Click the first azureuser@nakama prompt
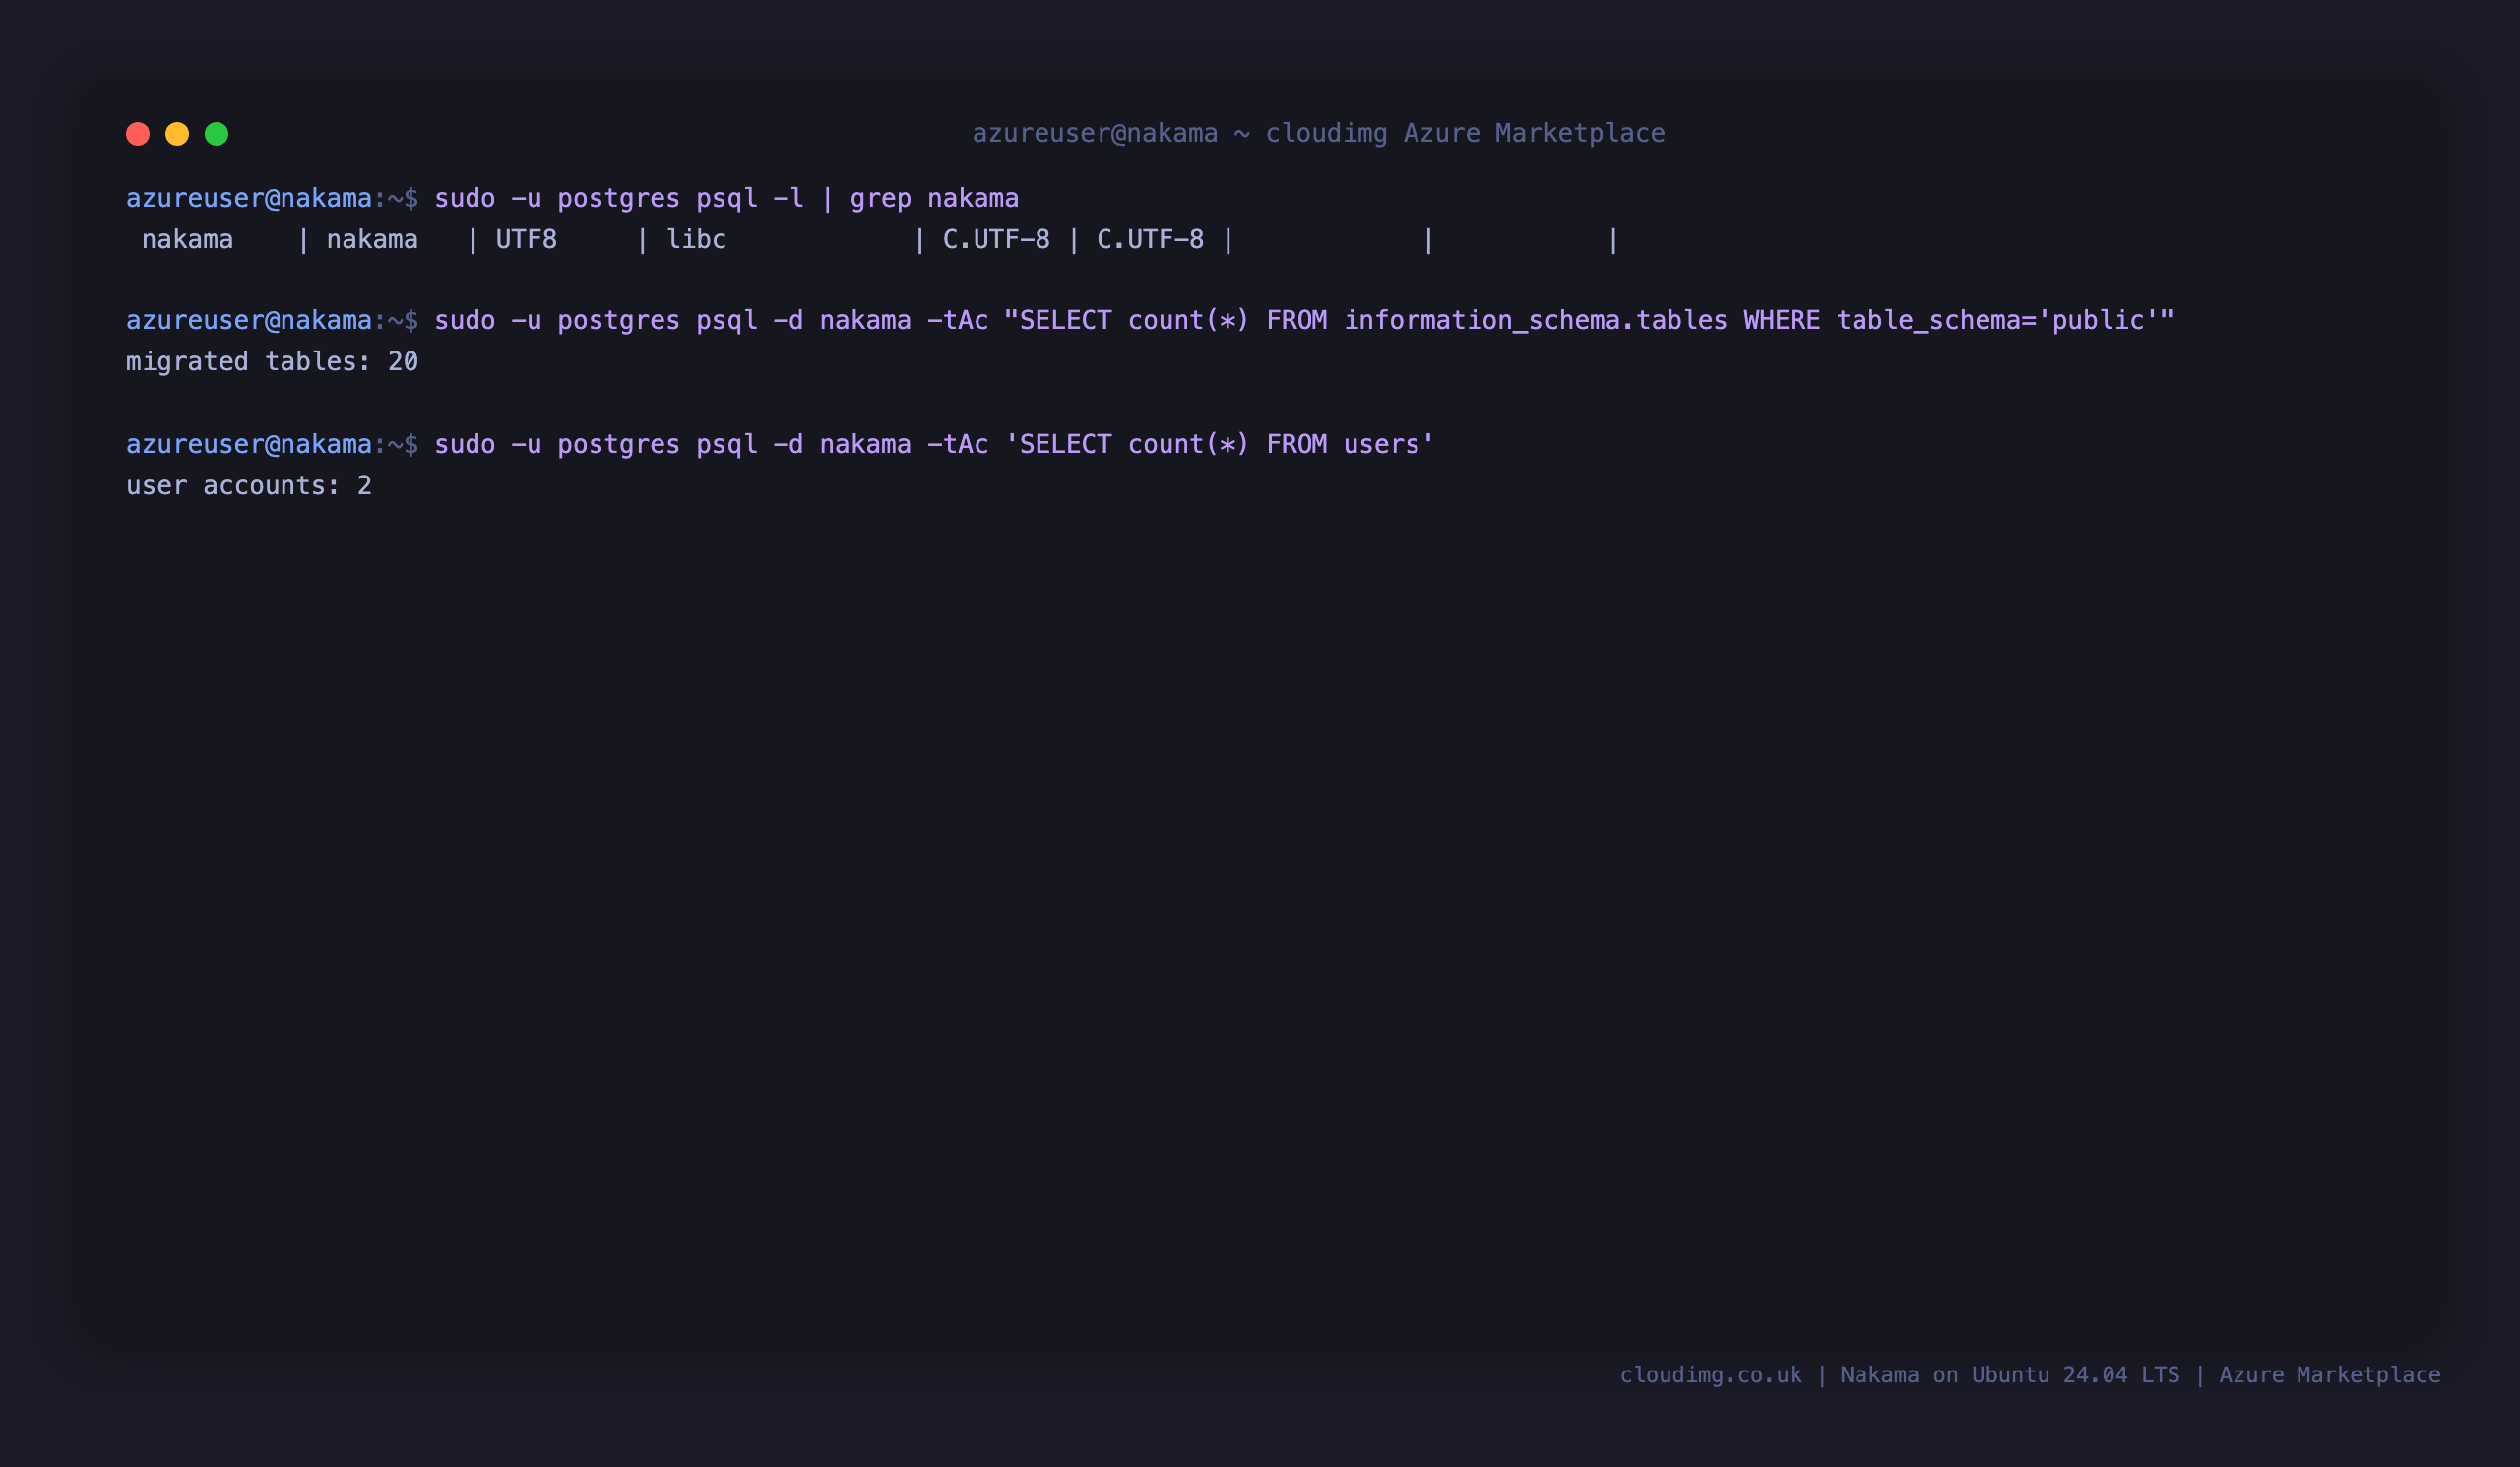This screenshot has width=2520, height=1467. click(x=249, y=198)
